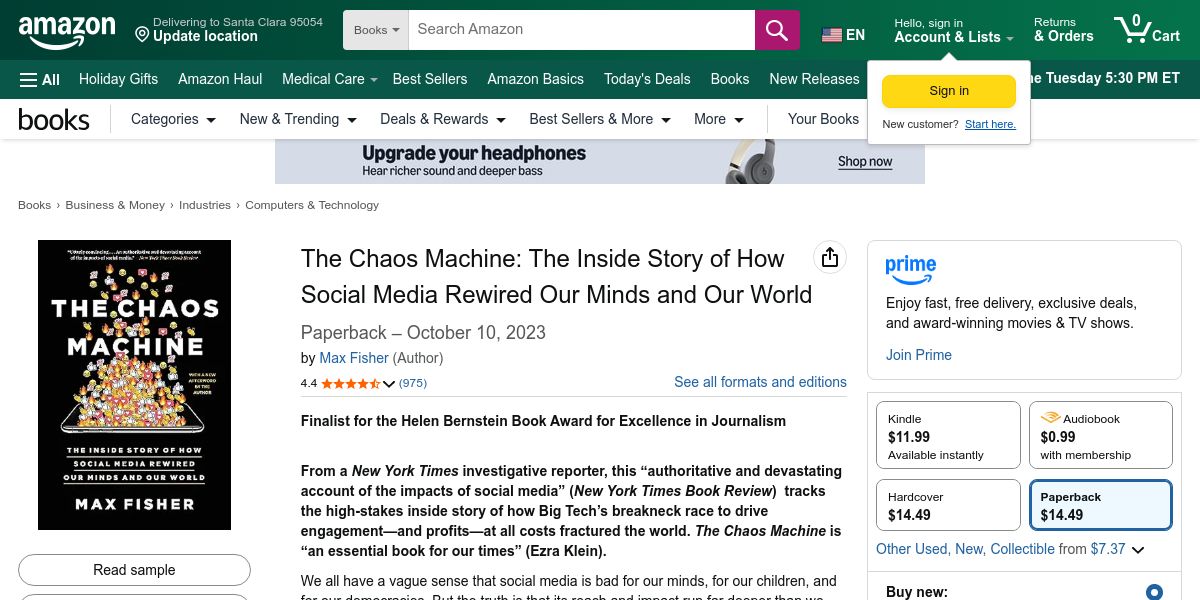Screen dimensions: 1200x600
Task: Focus the Search Amazon input field
Action: 582,30
